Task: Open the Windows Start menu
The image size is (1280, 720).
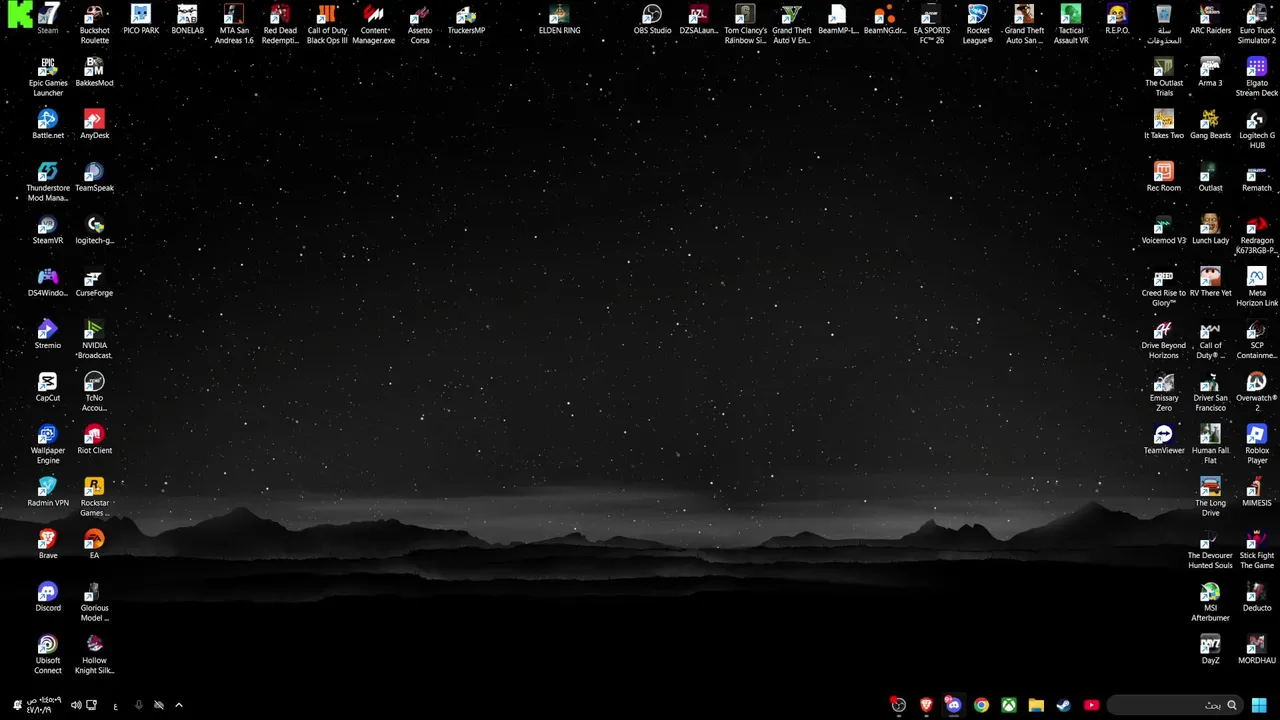Action: [1259, 705]
